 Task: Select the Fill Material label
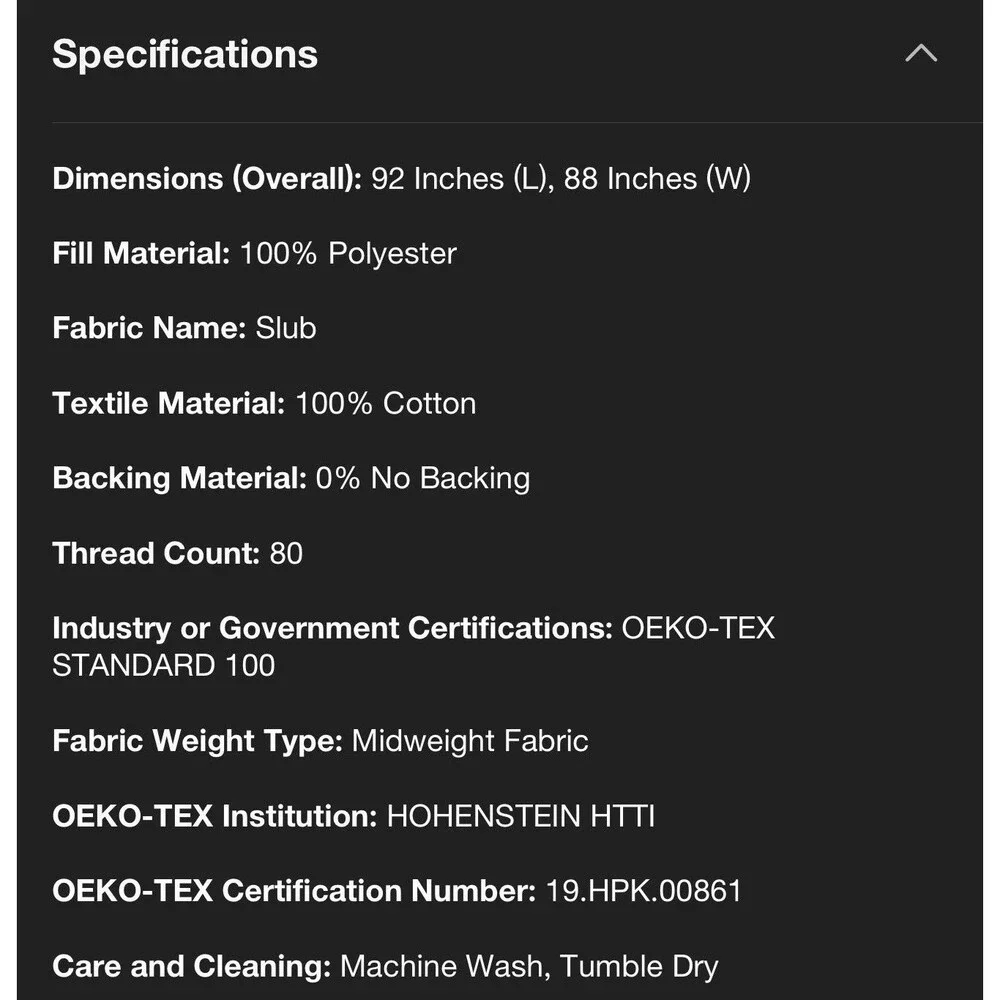click(142, 253)
